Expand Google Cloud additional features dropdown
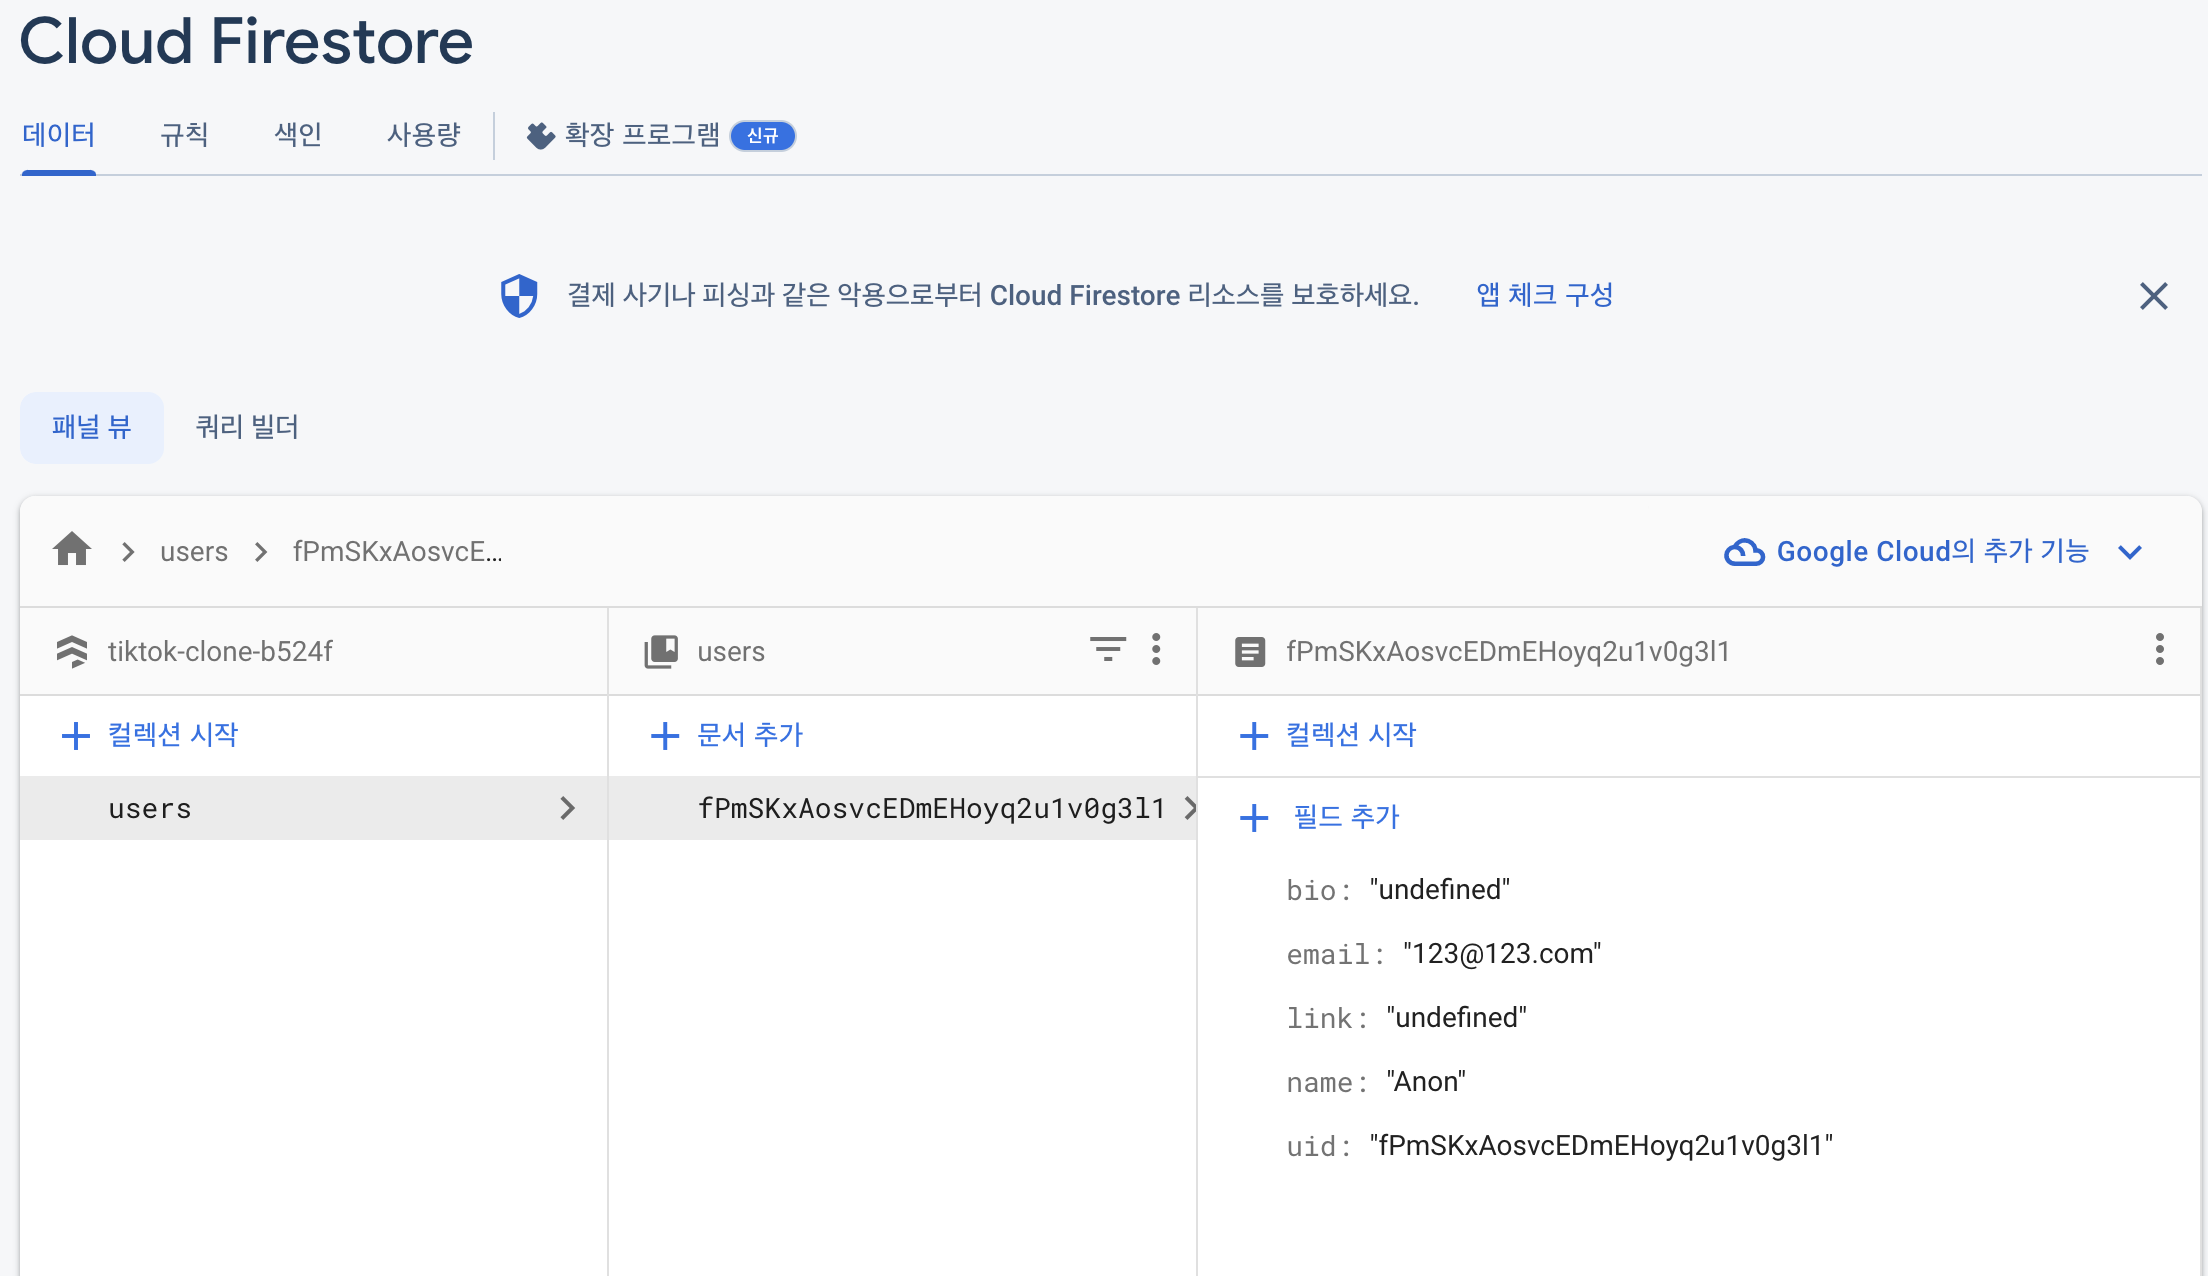This screenshot has height=1276, width=2208. click(x=2130, y=552)
